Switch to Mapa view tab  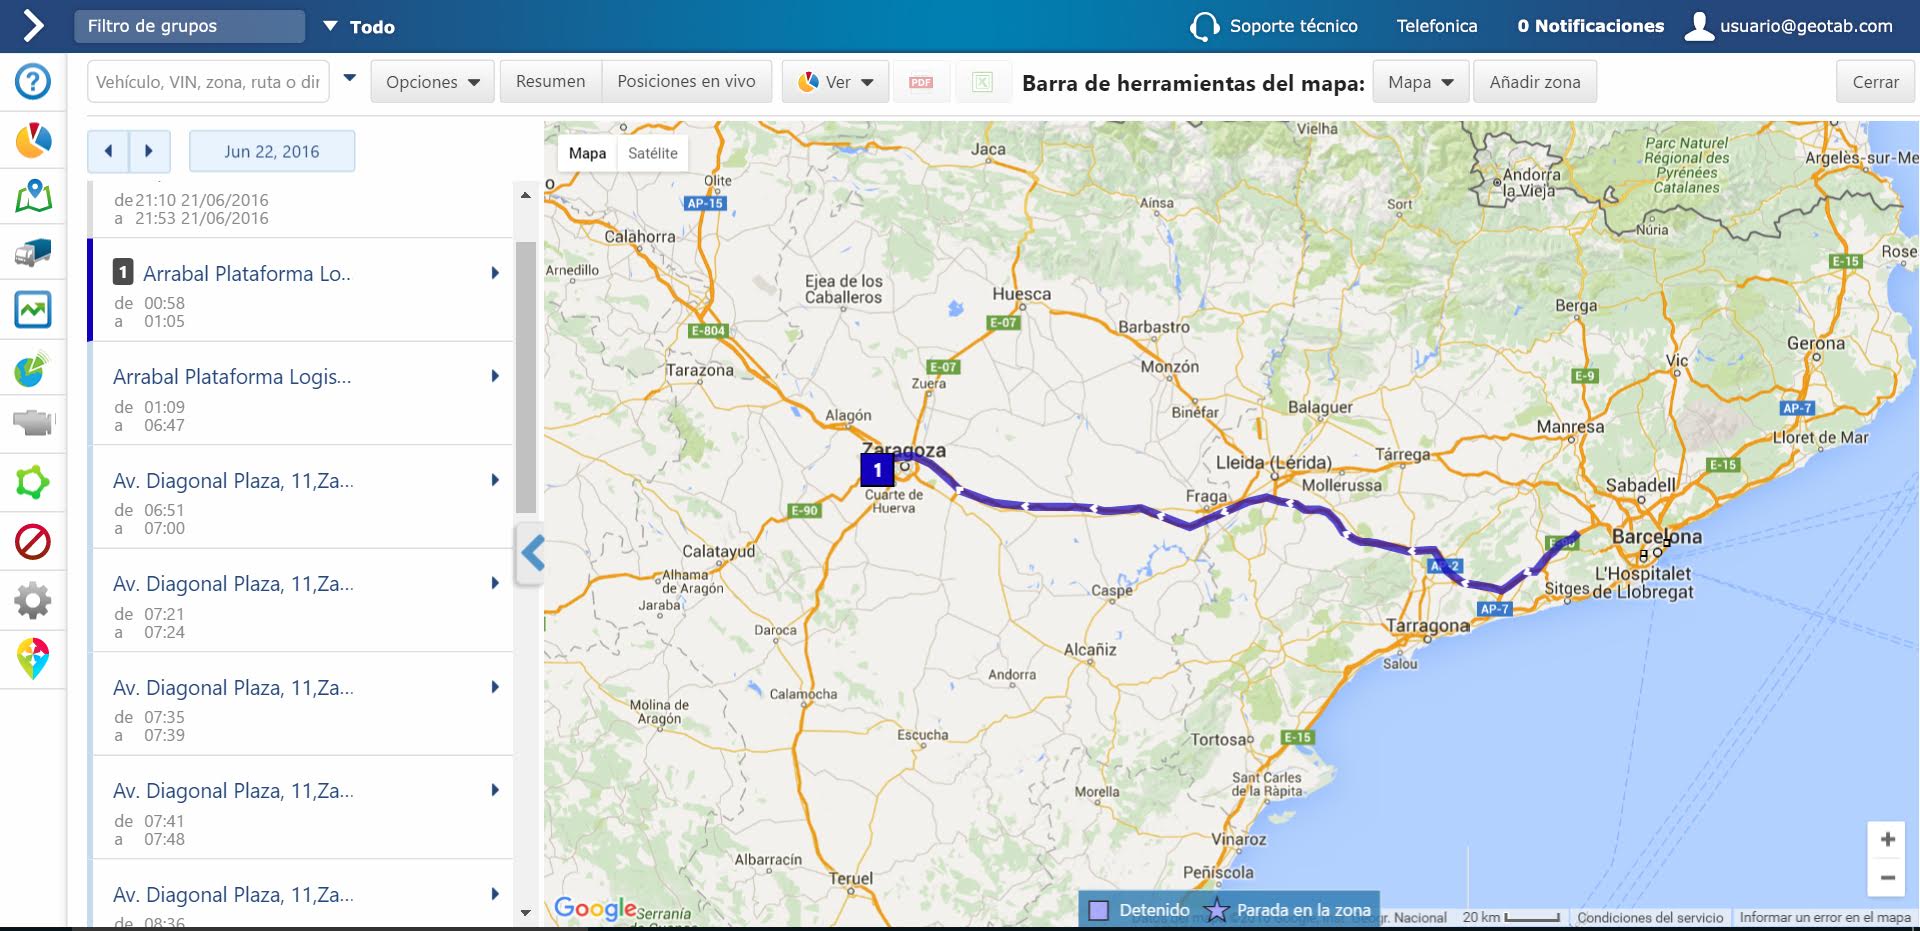pyautogui.click(x=587, y=153)
